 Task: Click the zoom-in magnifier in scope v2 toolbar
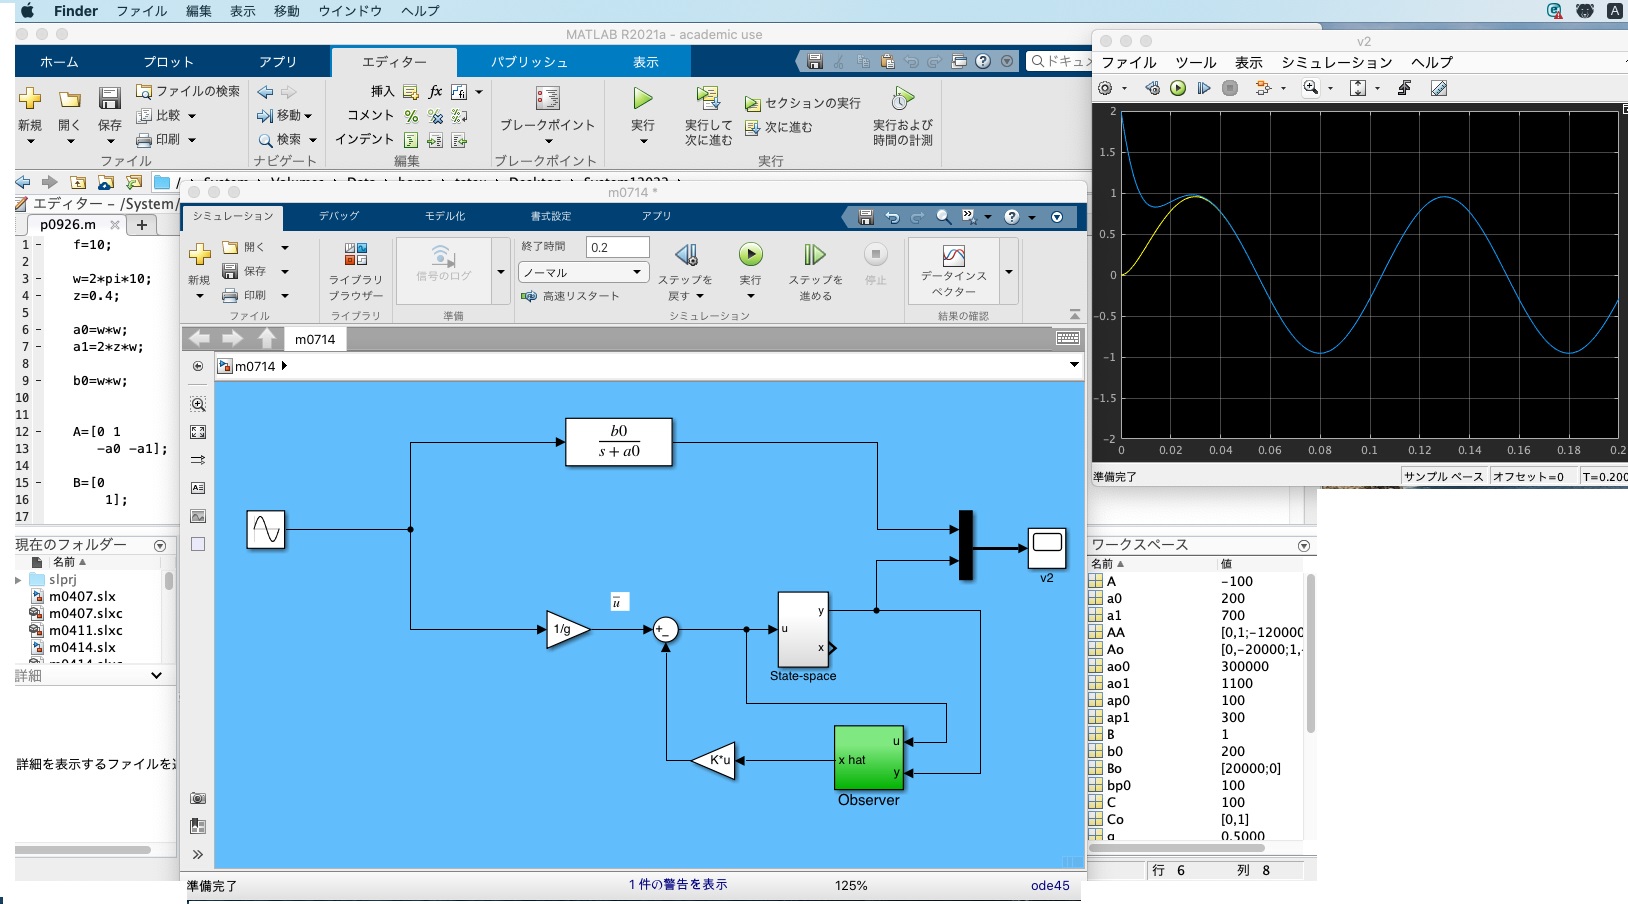1310,88
